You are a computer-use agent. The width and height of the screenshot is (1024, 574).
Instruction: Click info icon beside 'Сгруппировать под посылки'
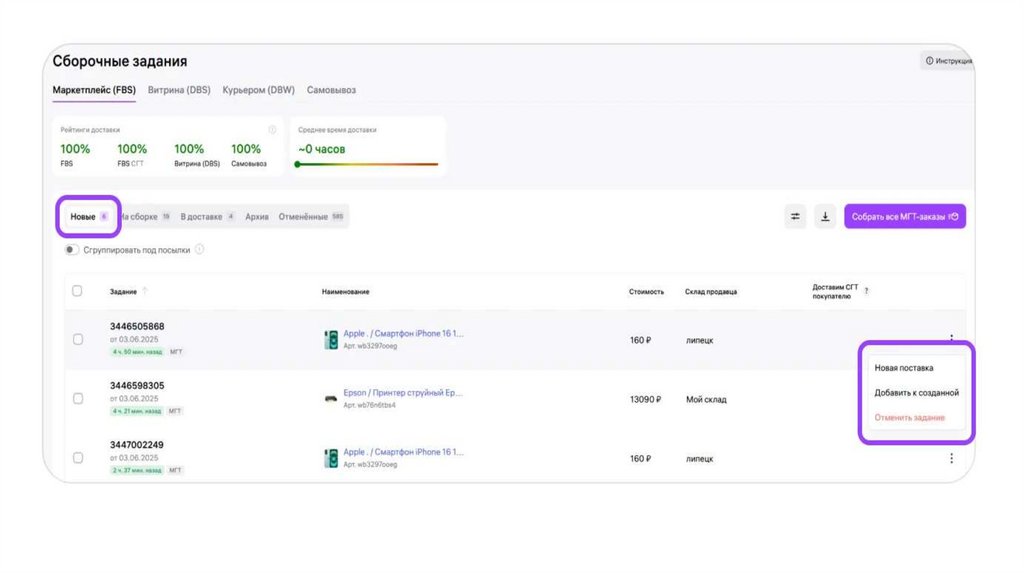tap(199, 250)
